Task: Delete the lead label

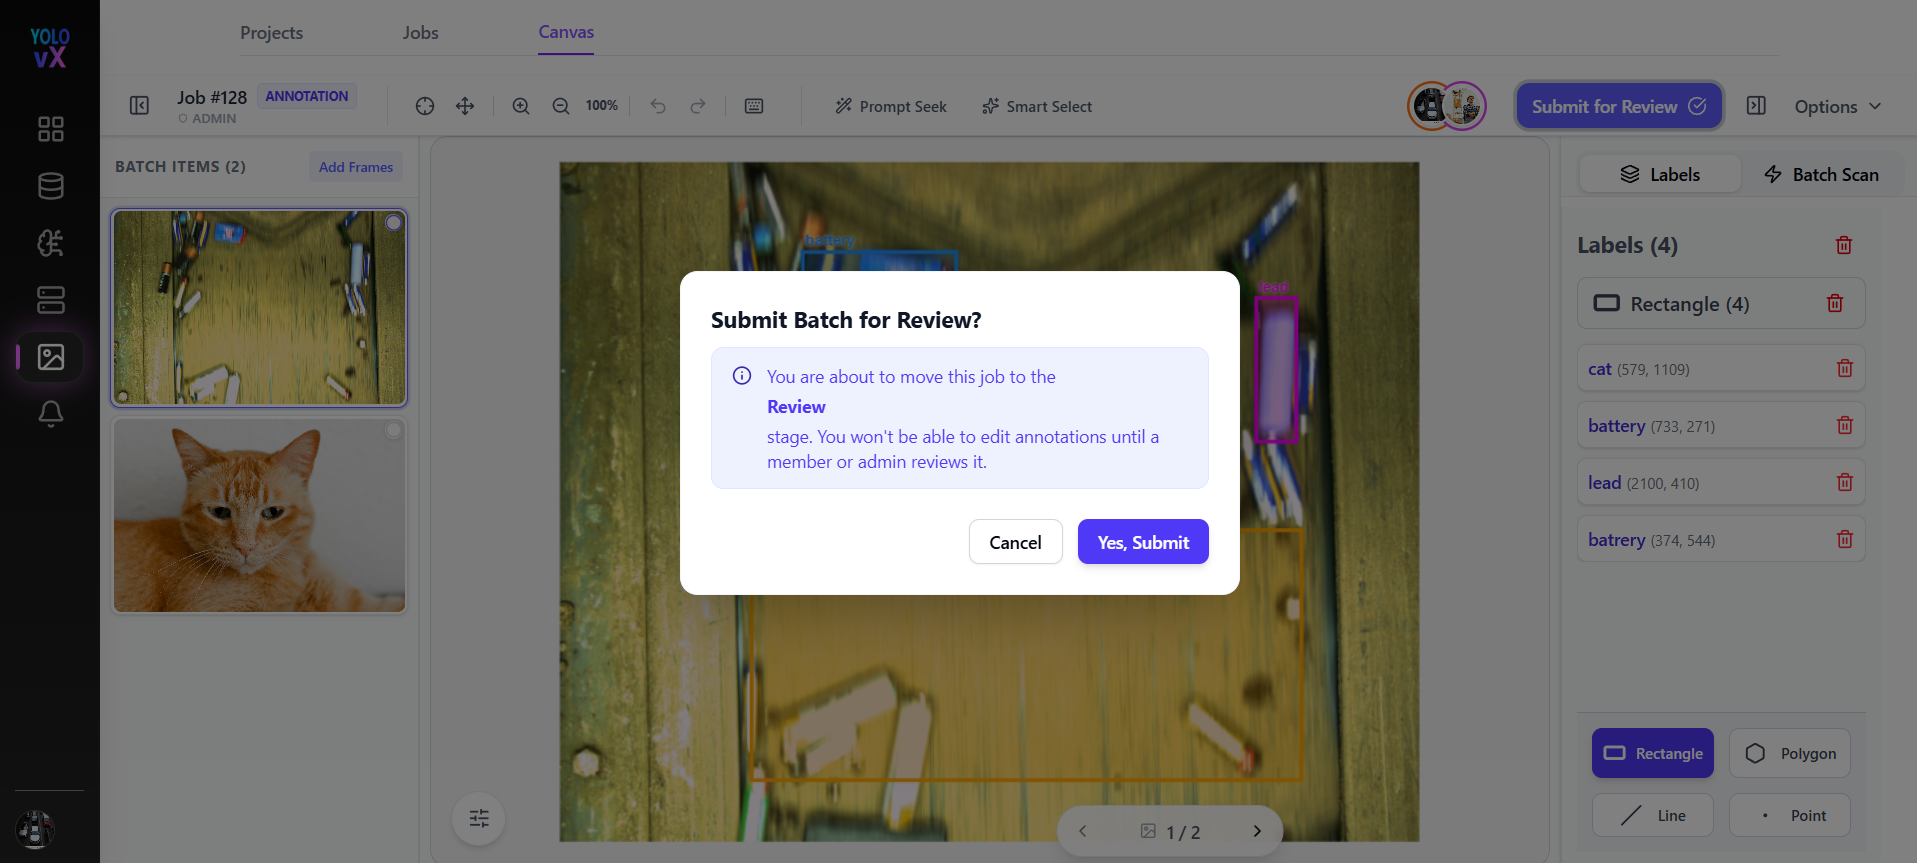Action: coord(1845,482)
